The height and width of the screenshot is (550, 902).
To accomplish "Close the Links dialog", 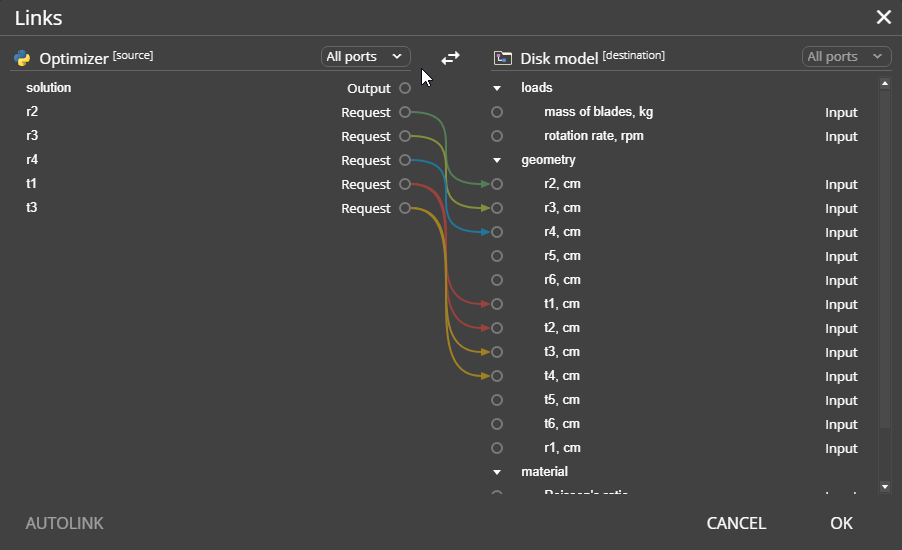I will point(883,17).
